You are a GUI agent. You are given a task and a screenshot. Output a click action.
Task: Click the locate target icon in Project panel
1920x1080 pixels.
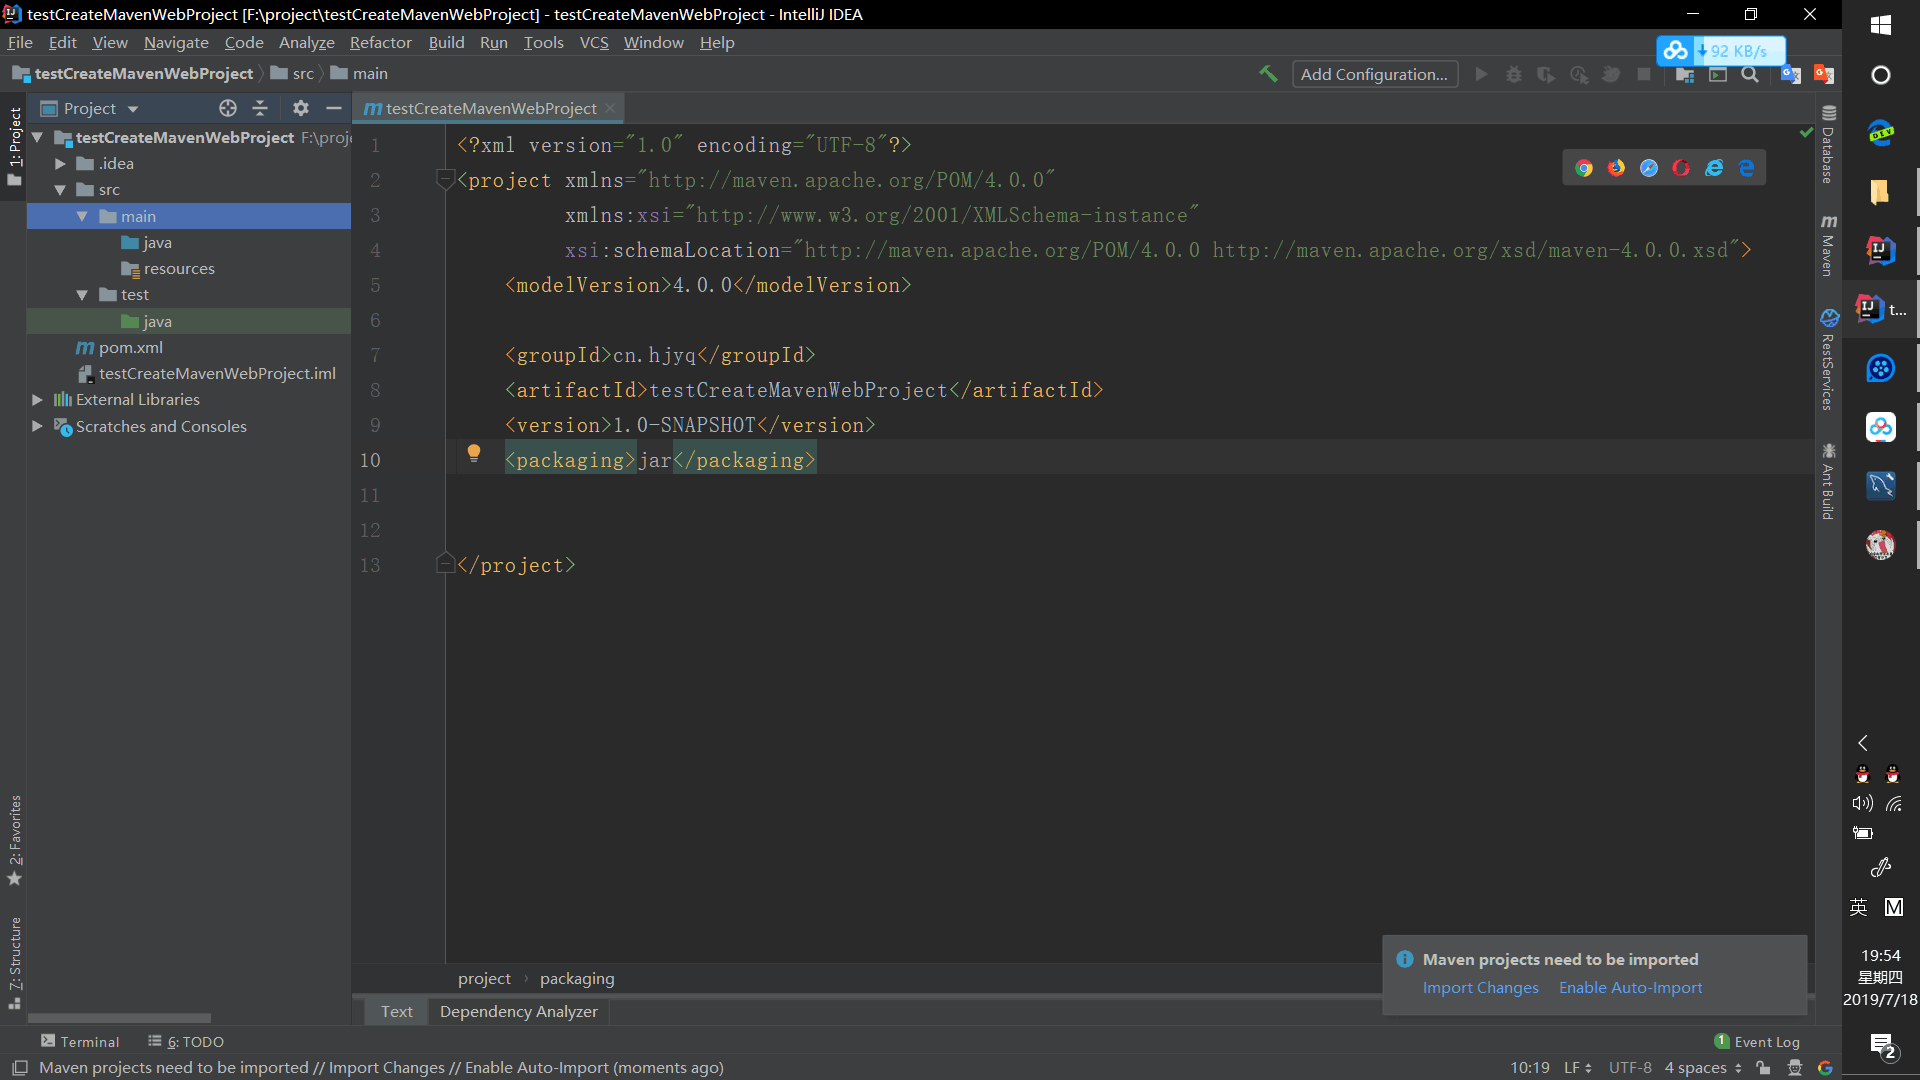pyautogui.click(x=228, y=108)
